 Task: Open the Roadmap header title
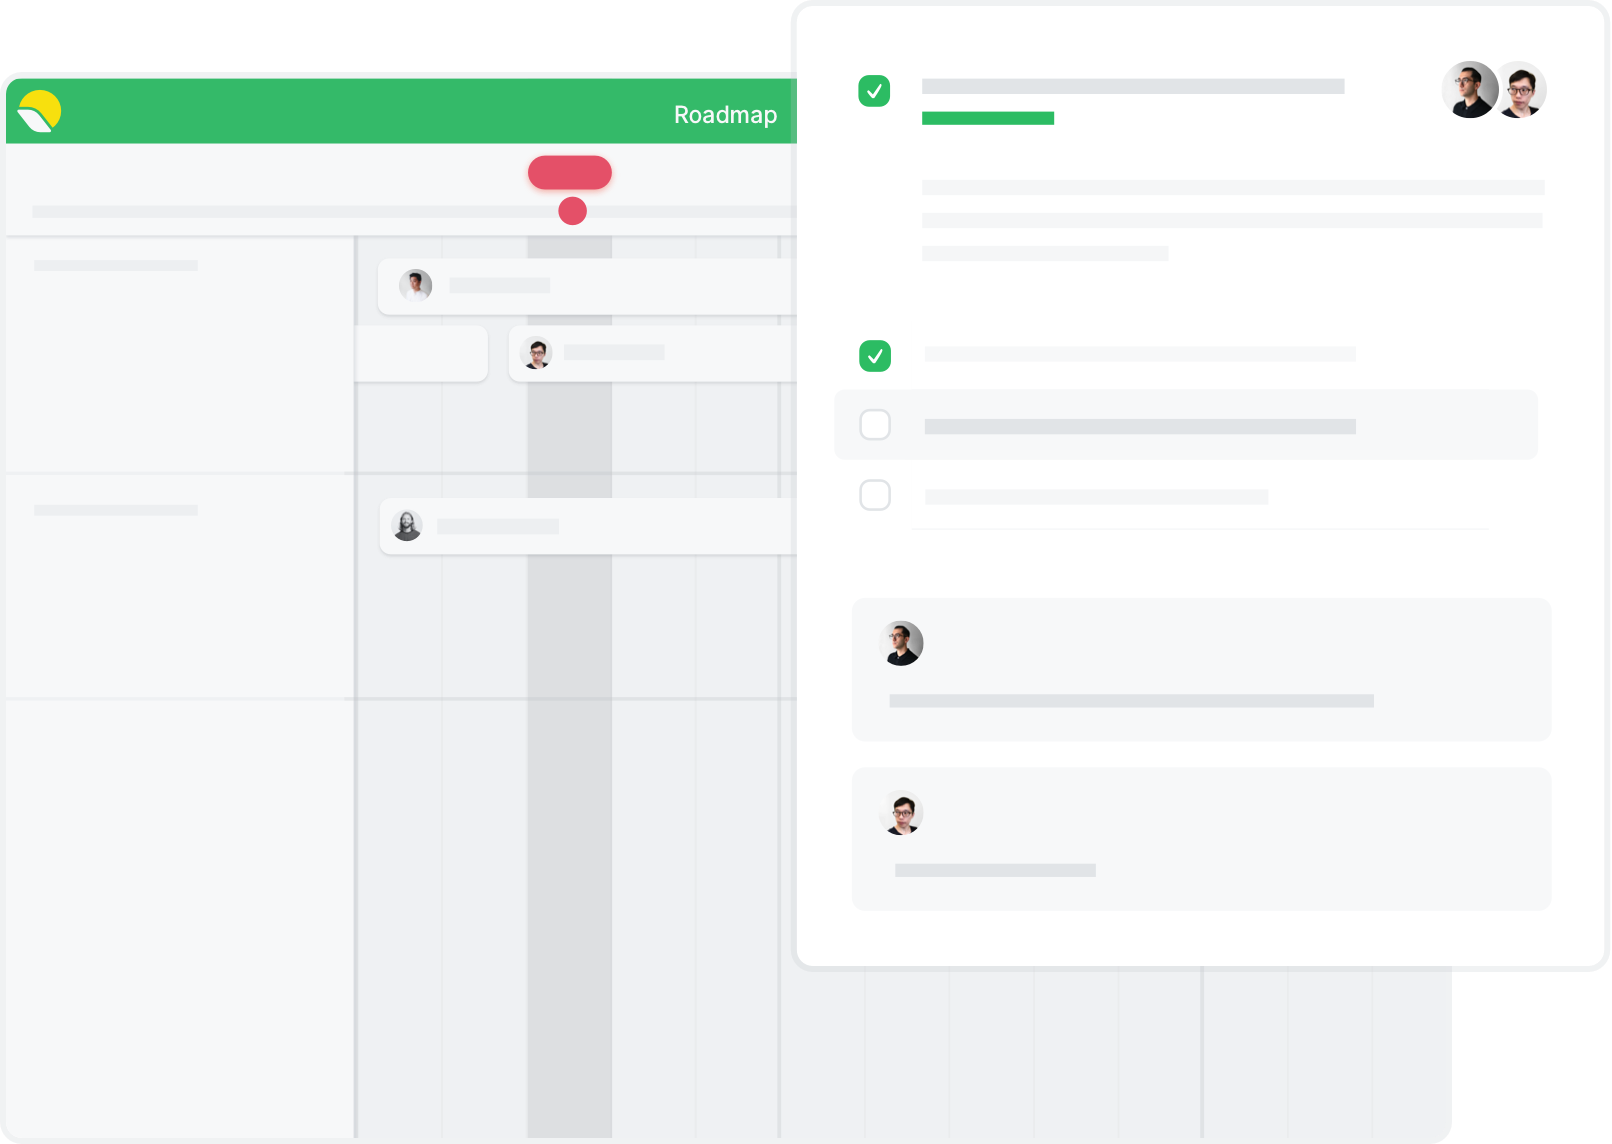[725, 115]
